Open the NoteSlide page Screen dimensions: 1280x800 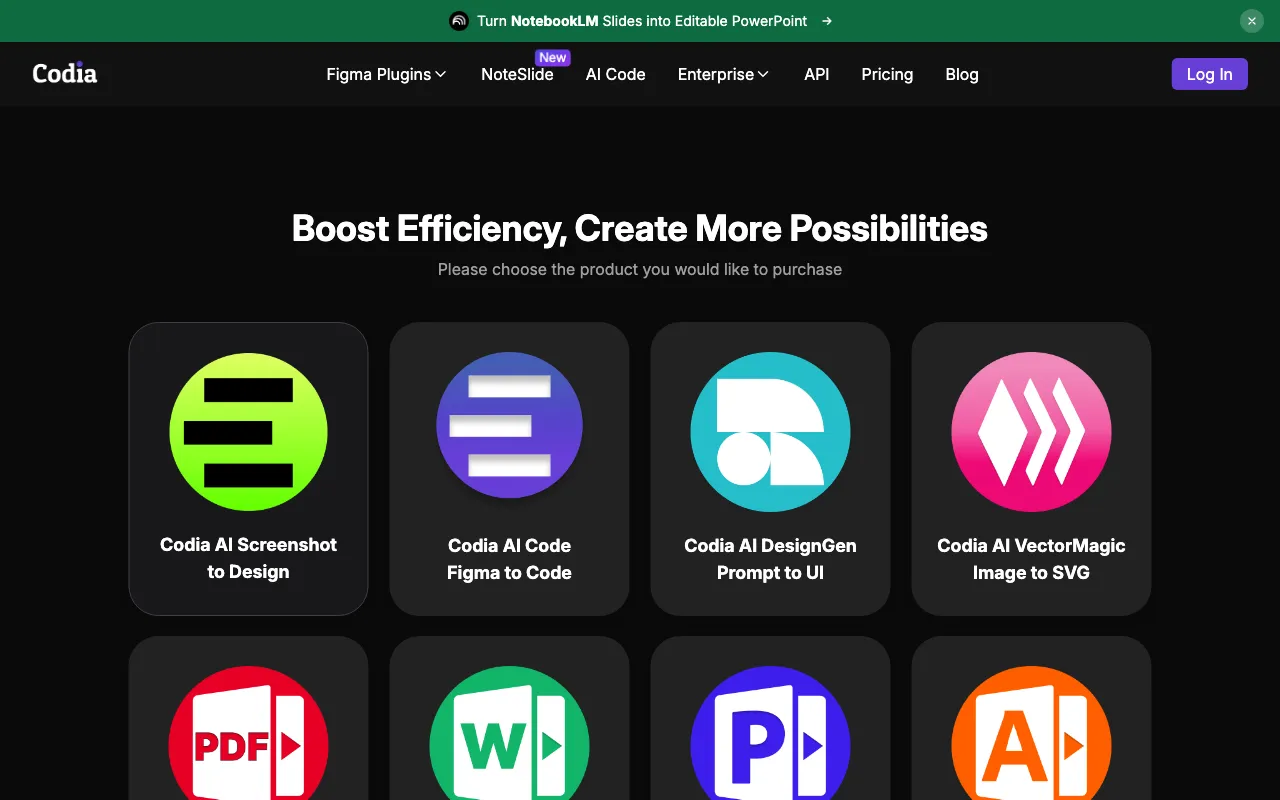tap(517, 74)
